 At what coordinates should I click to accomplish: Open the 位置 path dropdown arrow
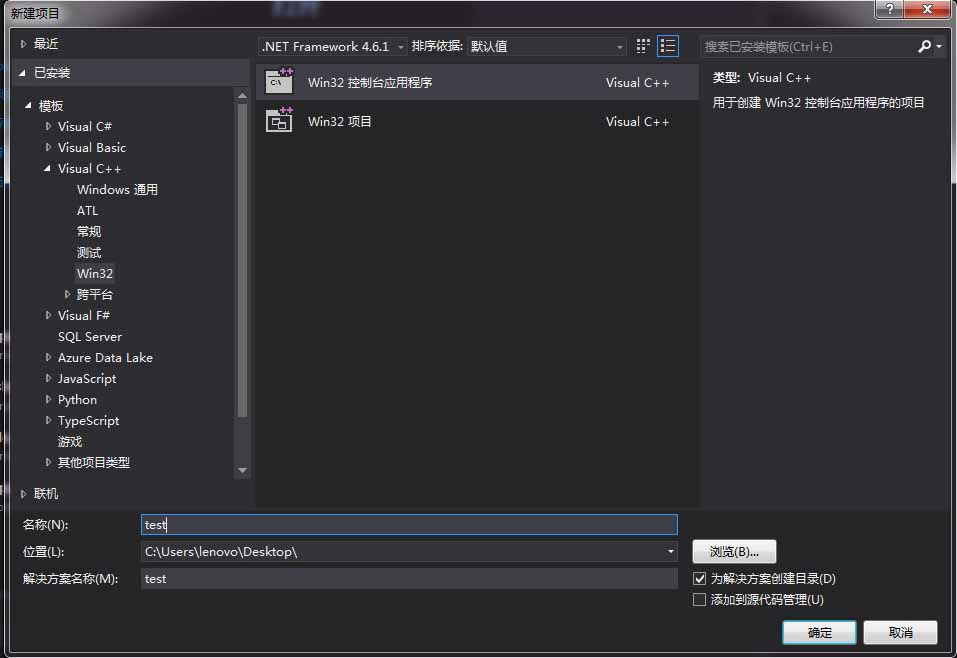(x=671, y=552)
